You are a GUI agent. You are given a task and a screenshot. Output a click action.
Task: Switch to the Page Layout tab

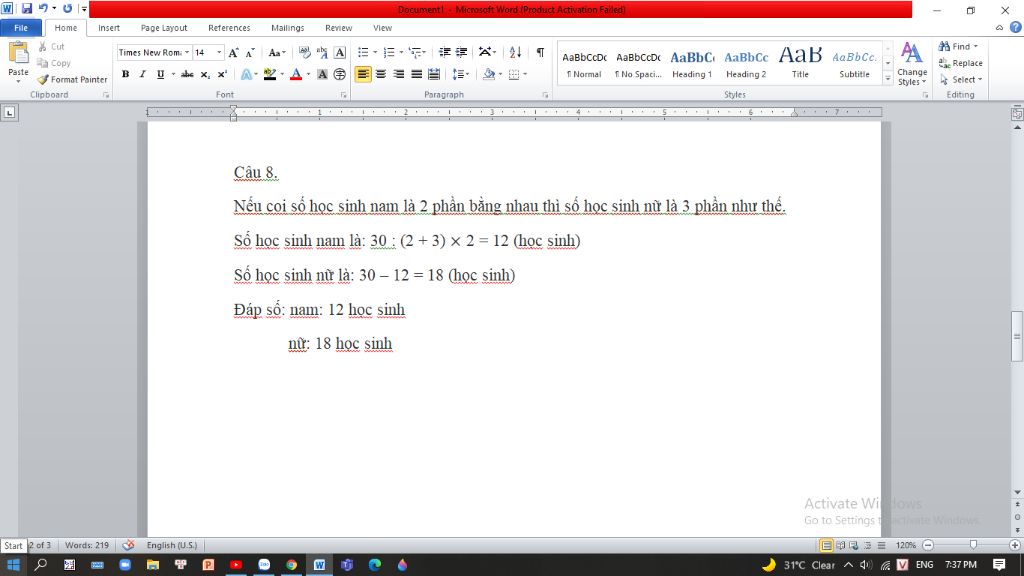click(x=164, y=27)
